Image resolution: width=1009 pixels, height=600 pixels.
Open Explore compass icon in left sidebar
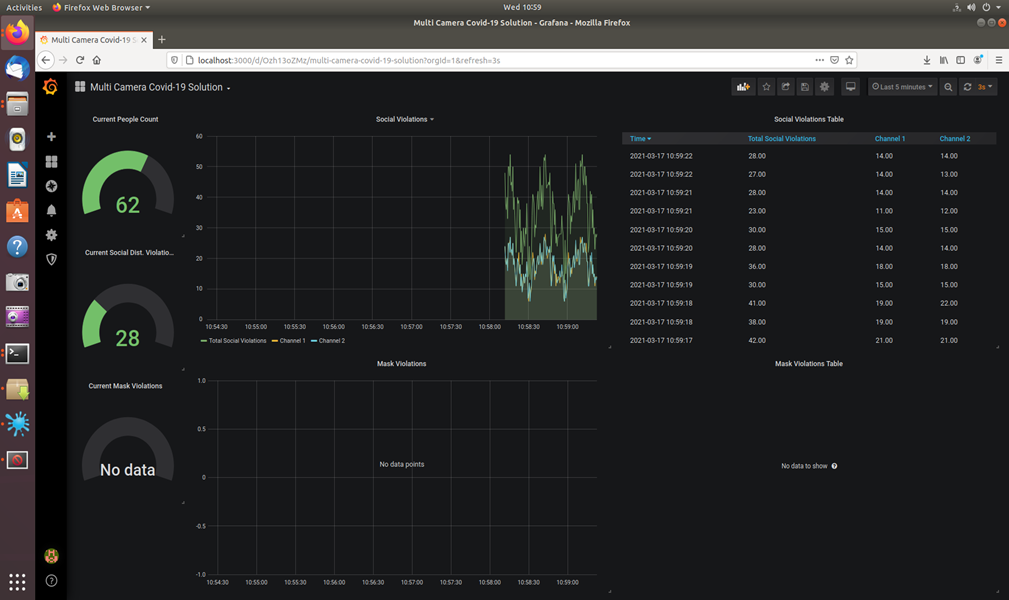coord(51,186)
